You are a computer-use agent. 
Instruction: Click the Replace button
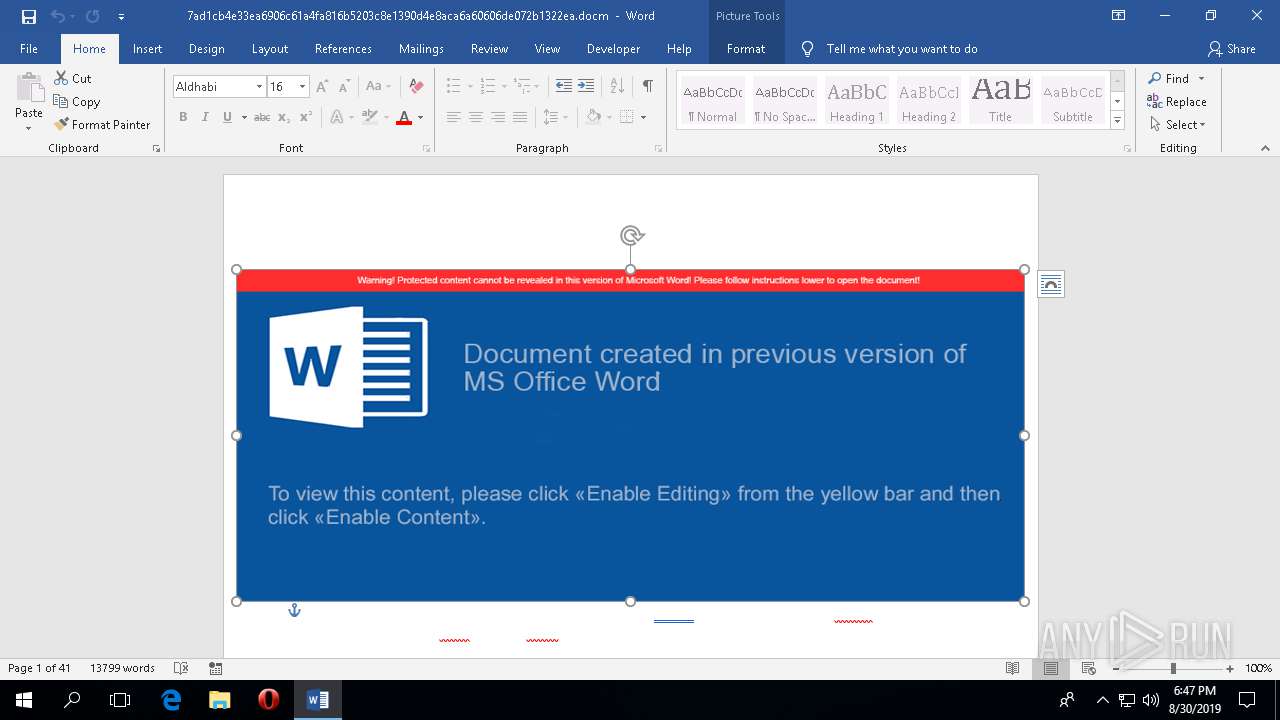pyautogui.click(x=1177, y=101)
